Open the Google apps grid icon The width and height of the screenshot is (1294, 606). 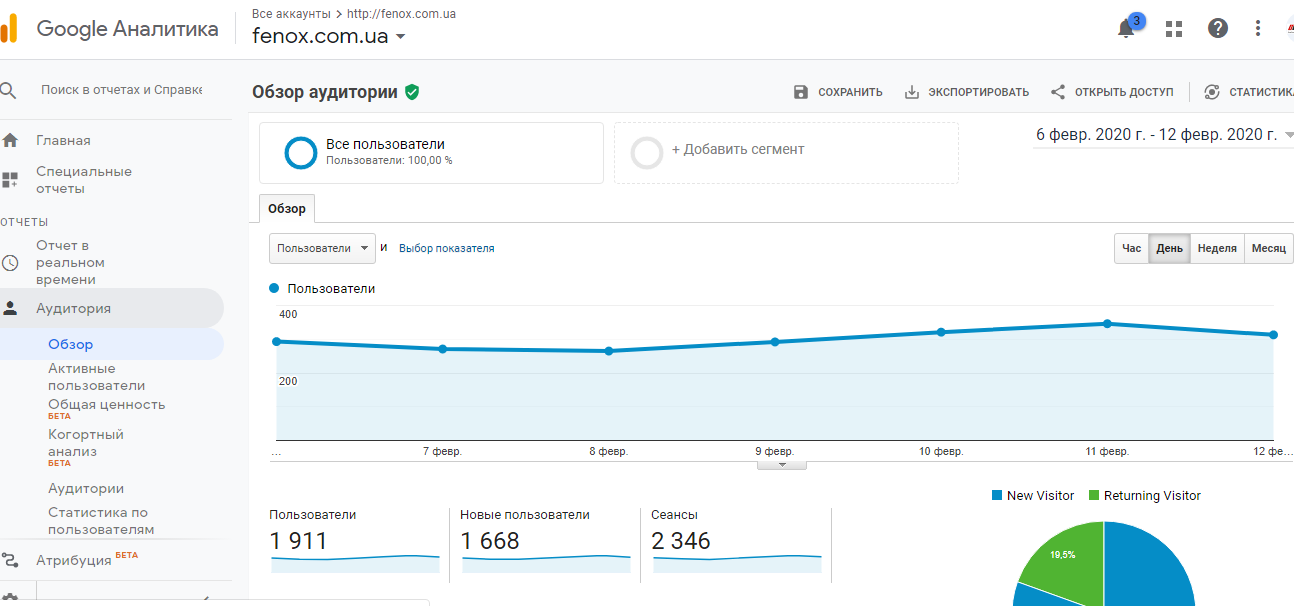[1174, 28]
